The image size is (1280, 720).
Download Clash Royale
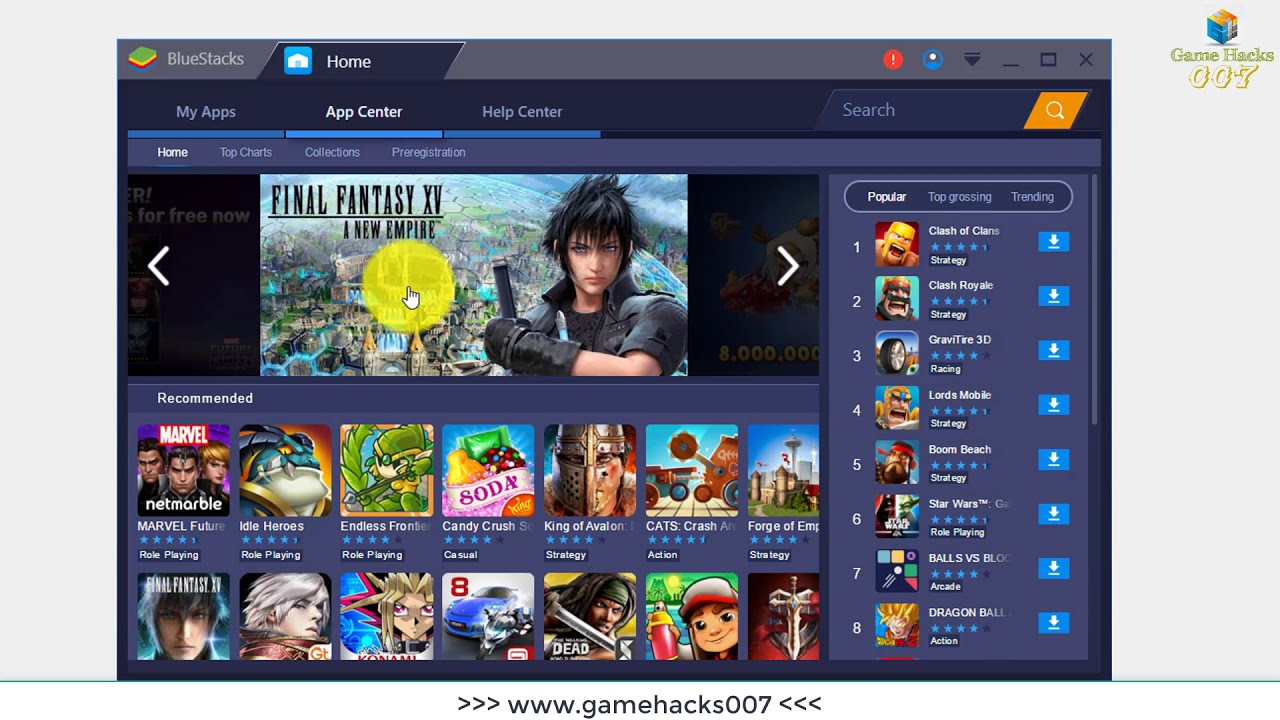pyautogui.click(x=1053, y=296)
